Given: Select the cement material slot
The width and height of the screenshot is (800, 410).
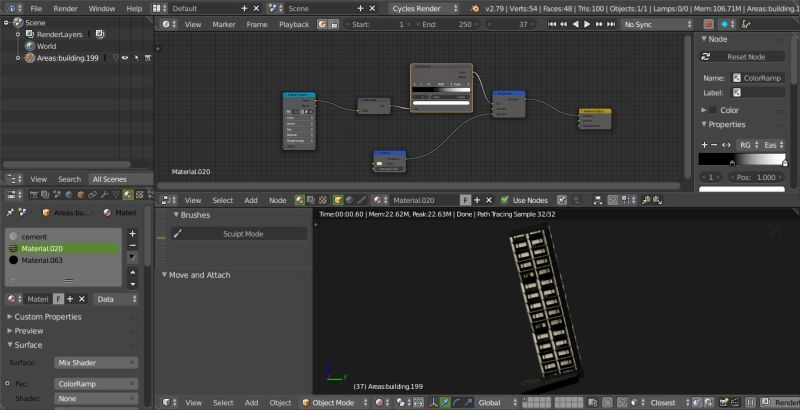Looking at the screenshot, I should pos(64,237).
